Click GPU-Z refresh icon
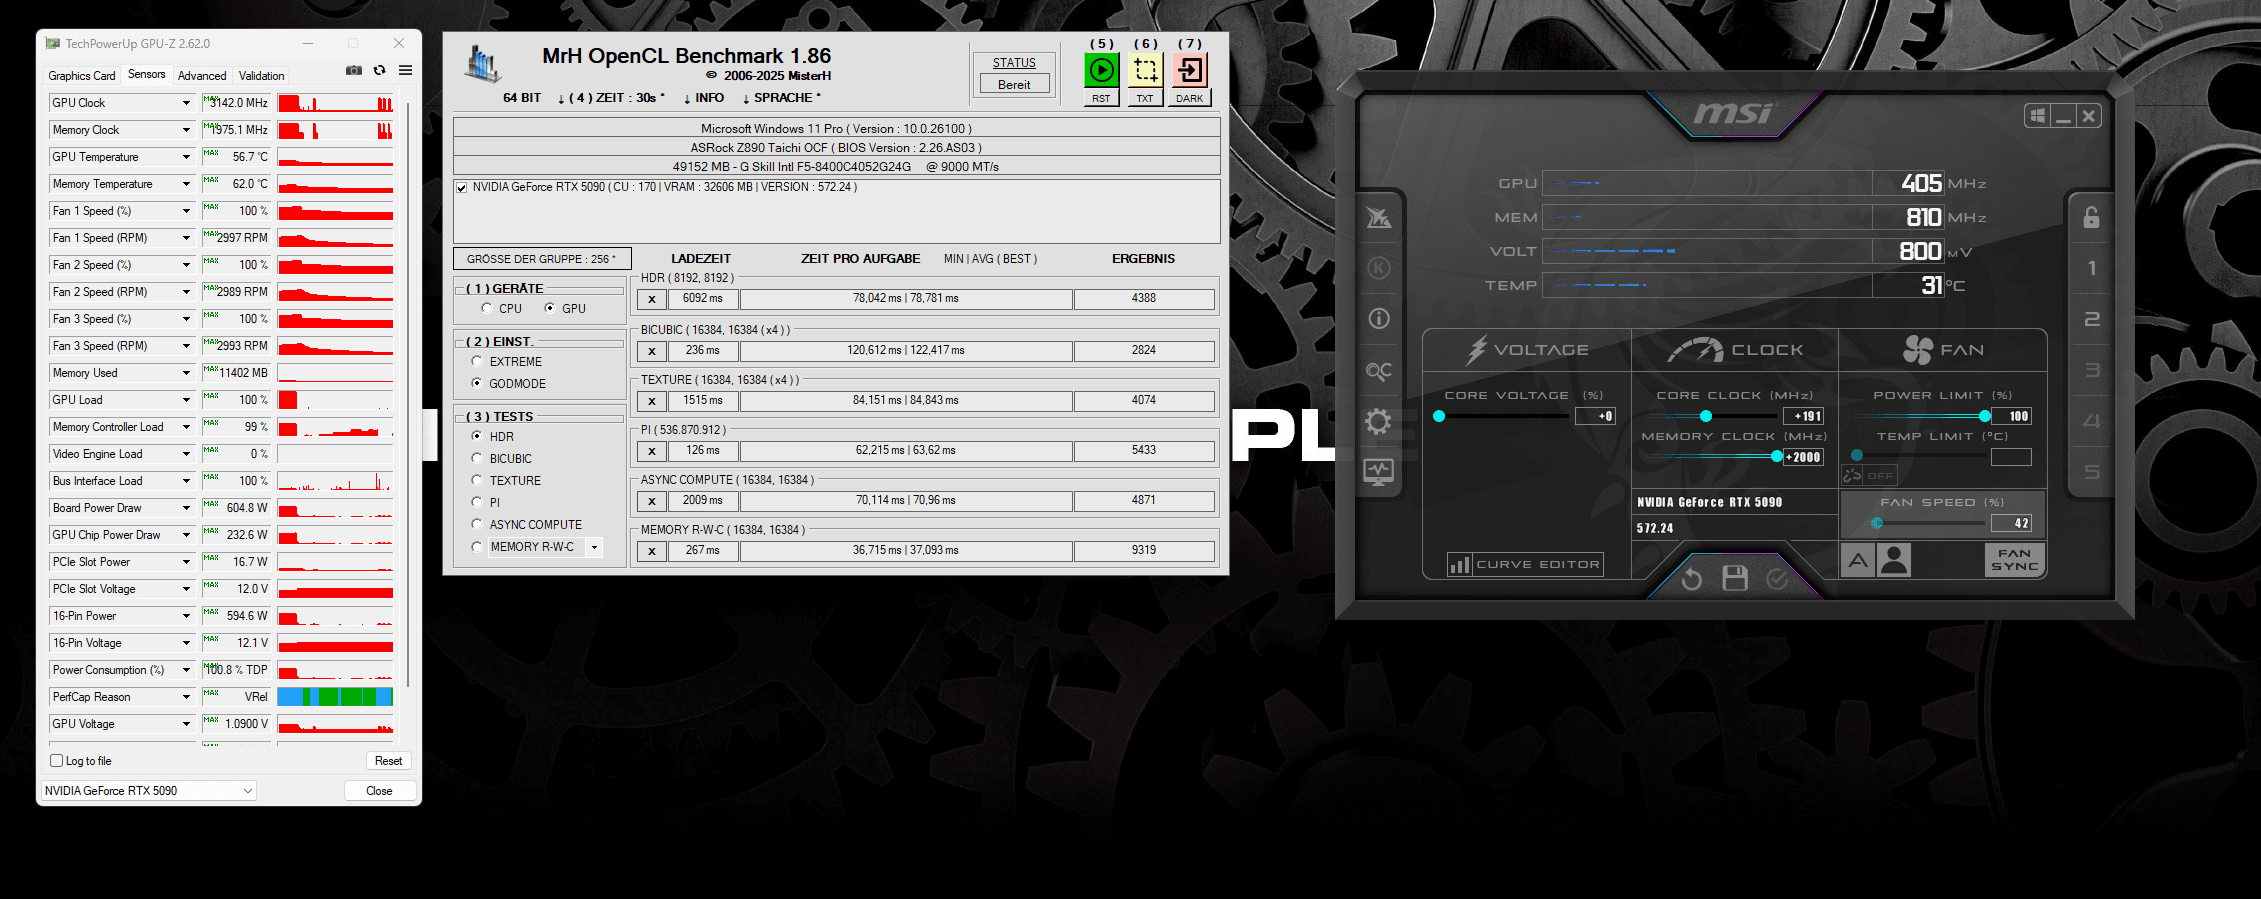The width and height of the screenshot is (2261, 899). pyautogui.click(x=379, y=70)
